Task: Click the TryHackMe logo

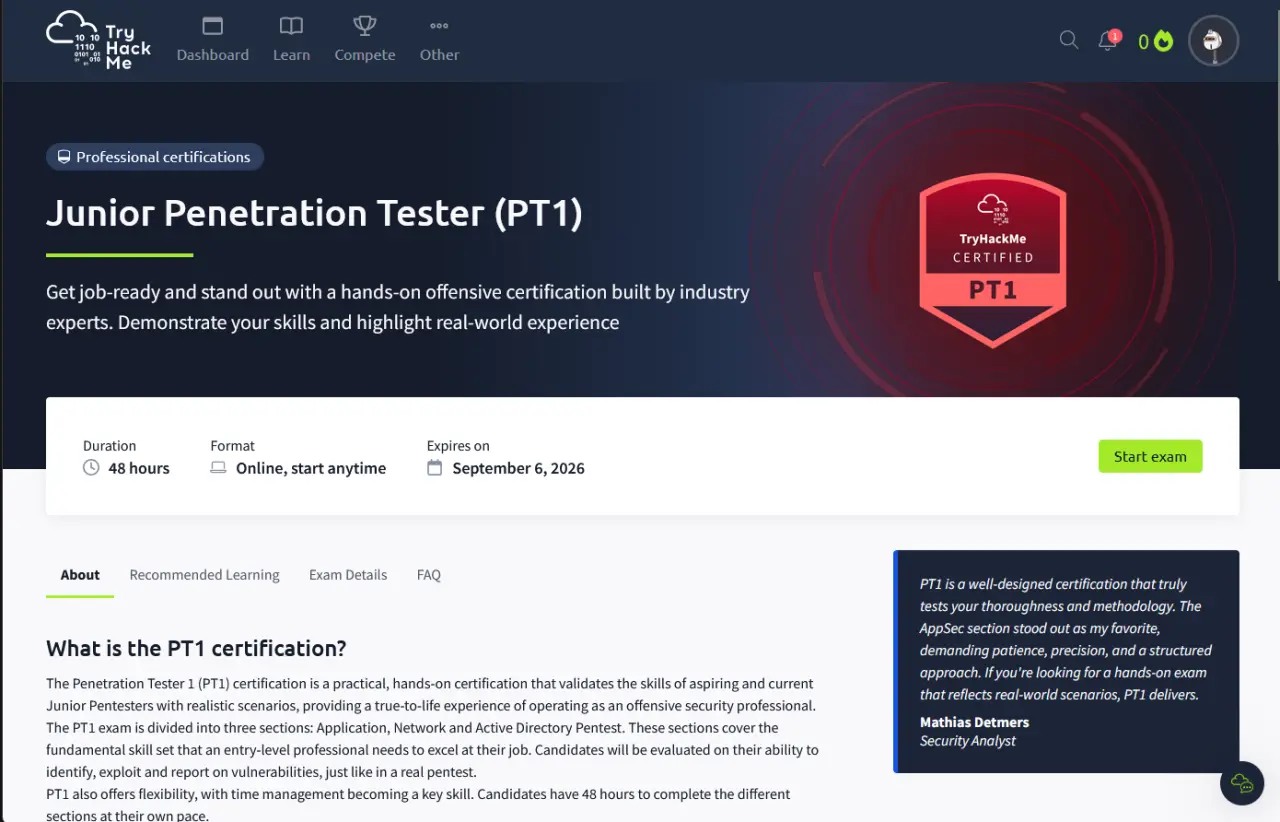Action: (99, 40)
